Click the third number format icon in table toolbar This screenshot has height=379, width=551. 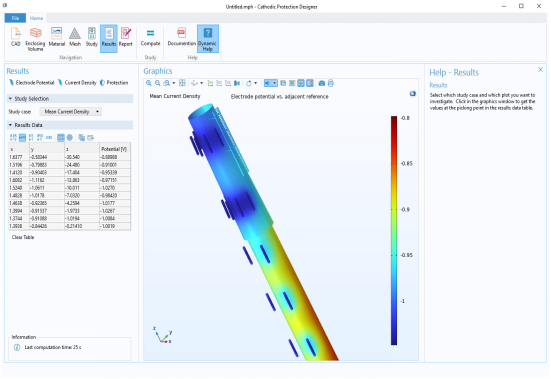pos(31,137)
